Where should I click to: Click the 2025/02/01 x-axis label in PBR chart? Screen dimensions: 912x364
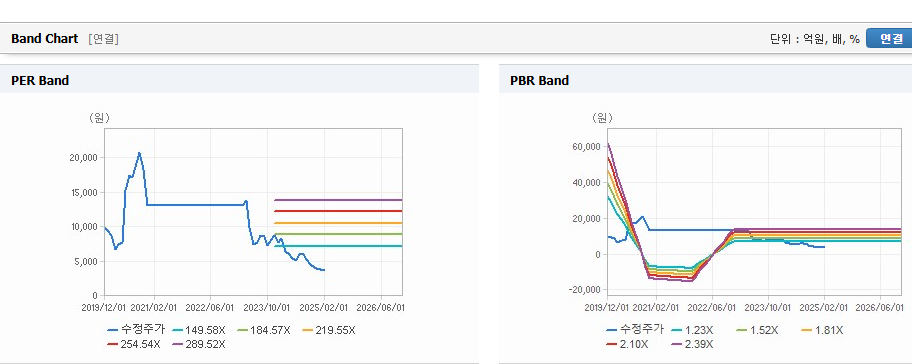click(824, 307)
